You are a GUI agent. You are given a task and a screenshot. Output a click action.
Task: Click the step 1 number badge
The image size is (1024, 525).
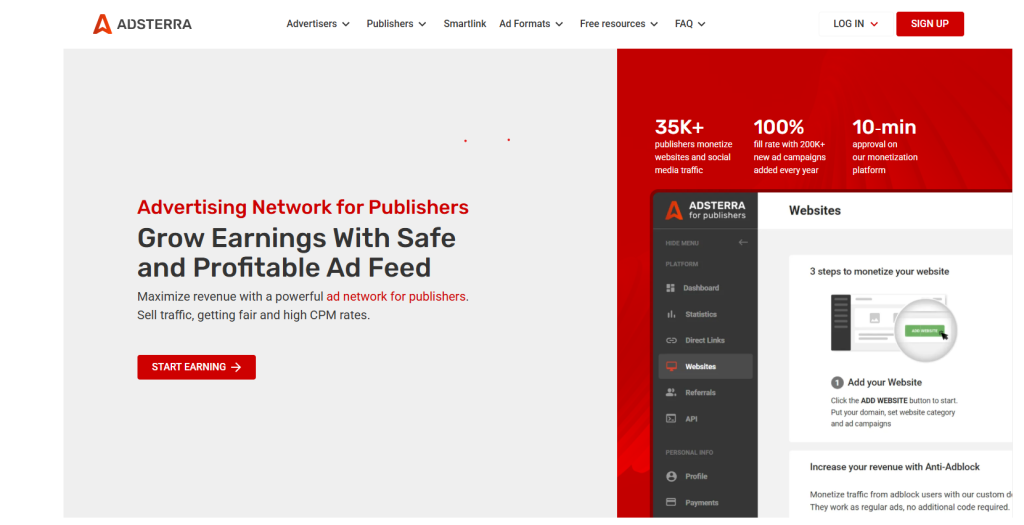(837, 383)
